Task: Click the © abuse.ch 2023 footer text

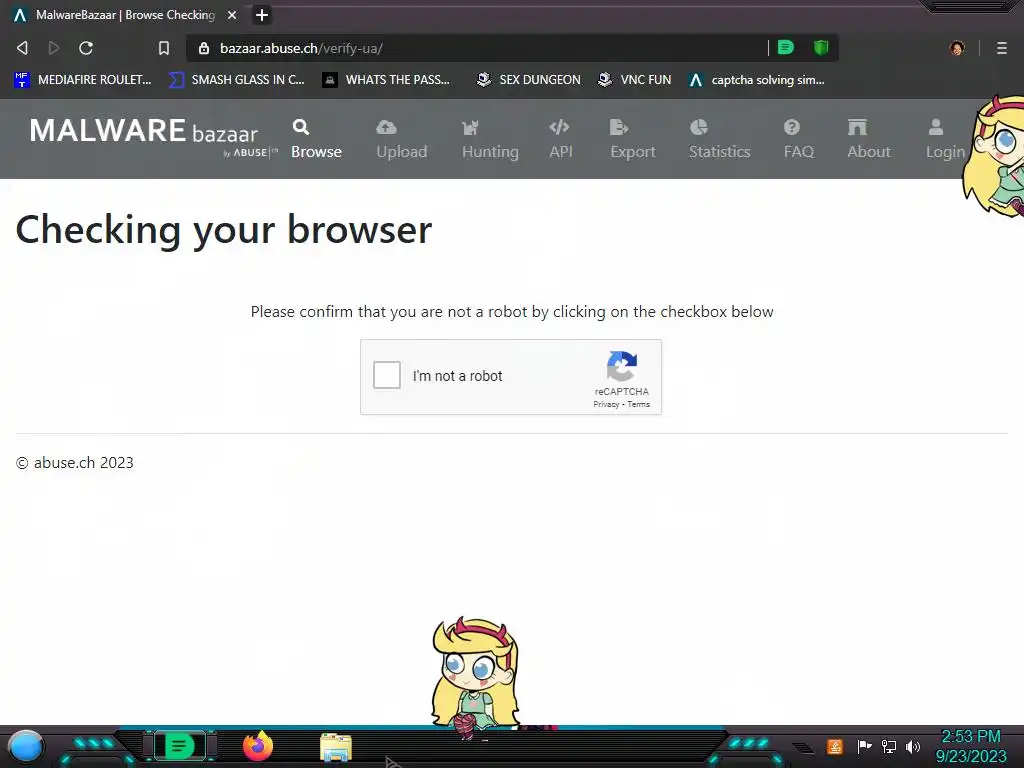Action: 74,463
